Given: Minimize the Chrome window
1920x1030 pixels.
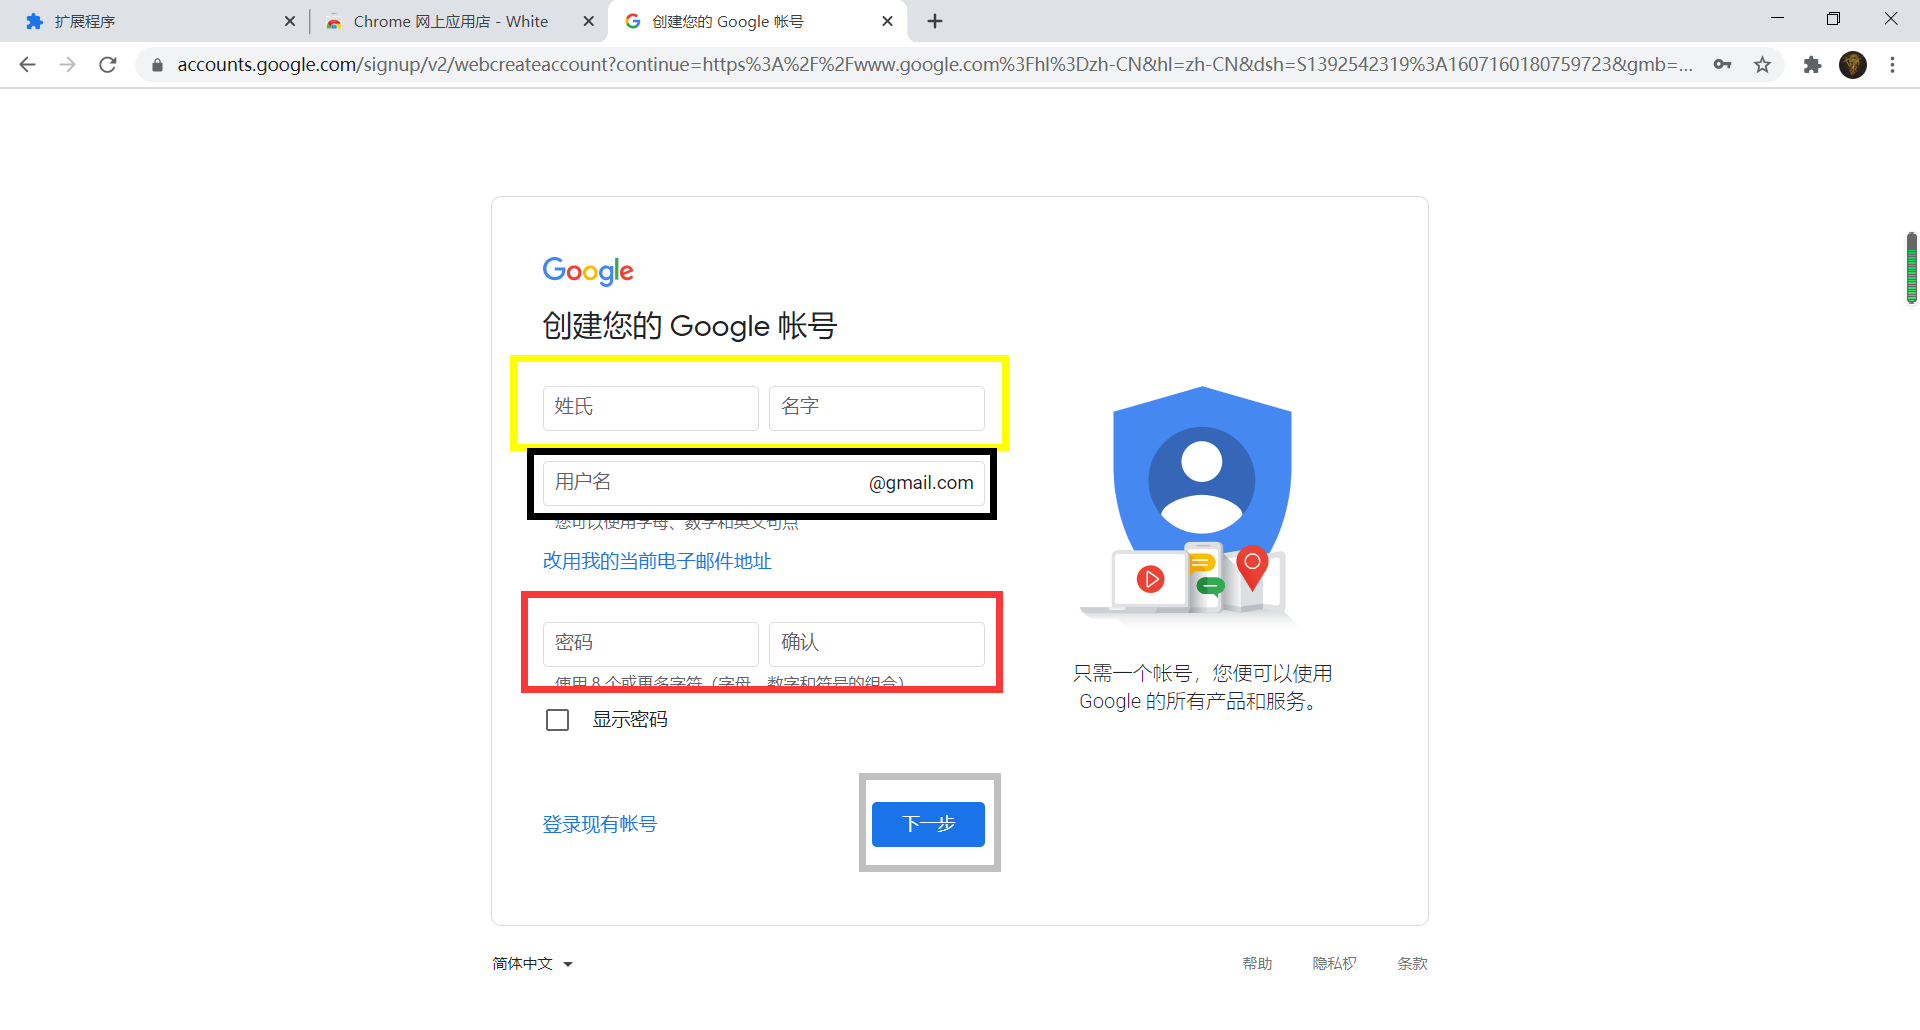Looking at the screenshot, I should [1777, 18].
